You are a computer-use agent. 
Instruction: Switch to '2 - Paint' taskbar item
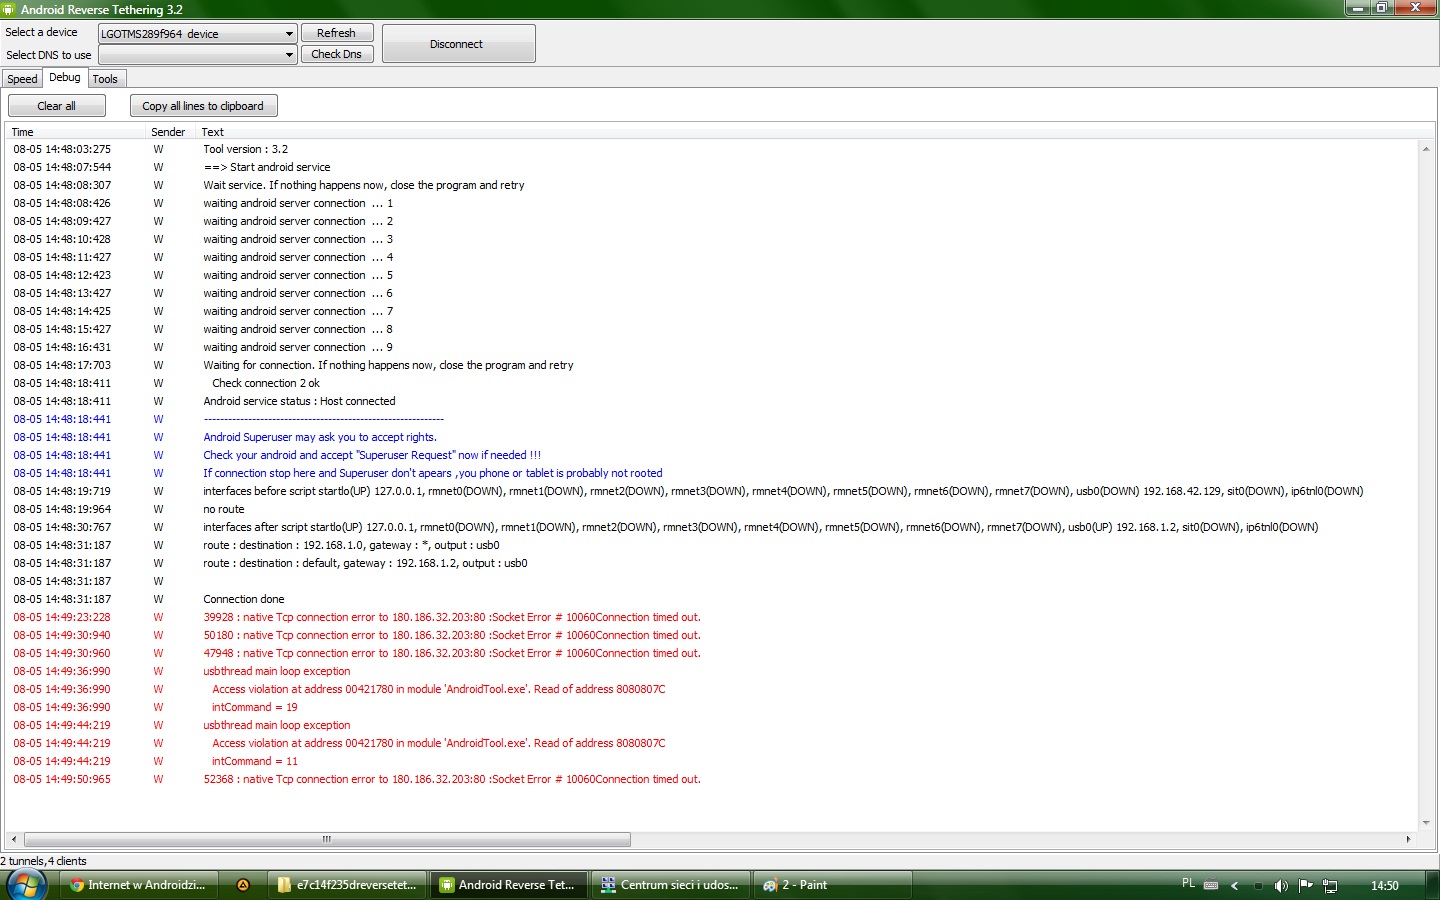tap(832, 885)
